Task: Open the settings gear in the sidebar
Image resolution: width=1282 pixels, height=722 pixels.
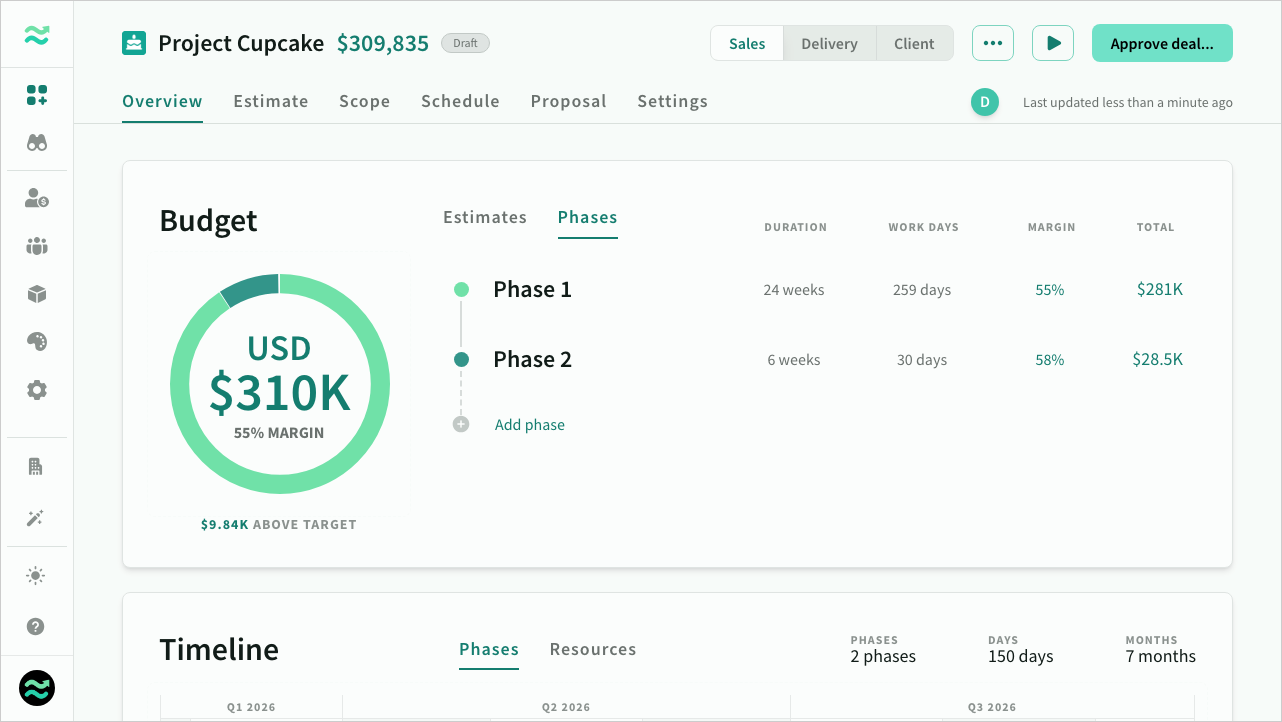Action: [36, 390]
